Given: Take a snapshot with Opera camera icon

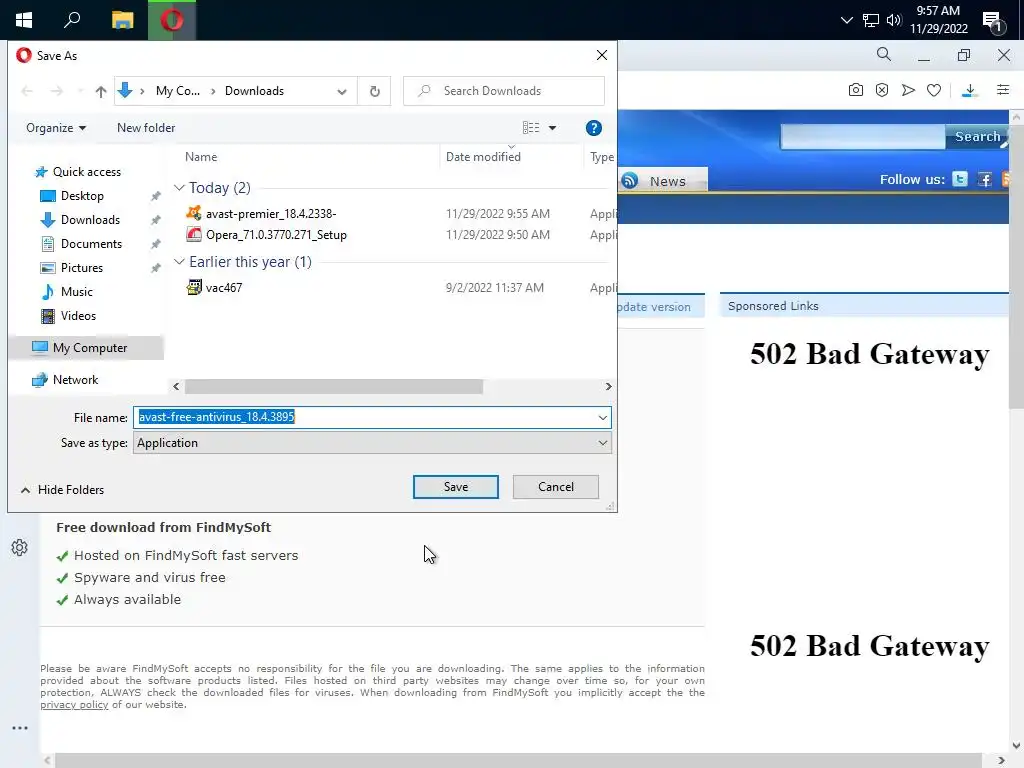Looking at the screenshot, I should [856, 90].
